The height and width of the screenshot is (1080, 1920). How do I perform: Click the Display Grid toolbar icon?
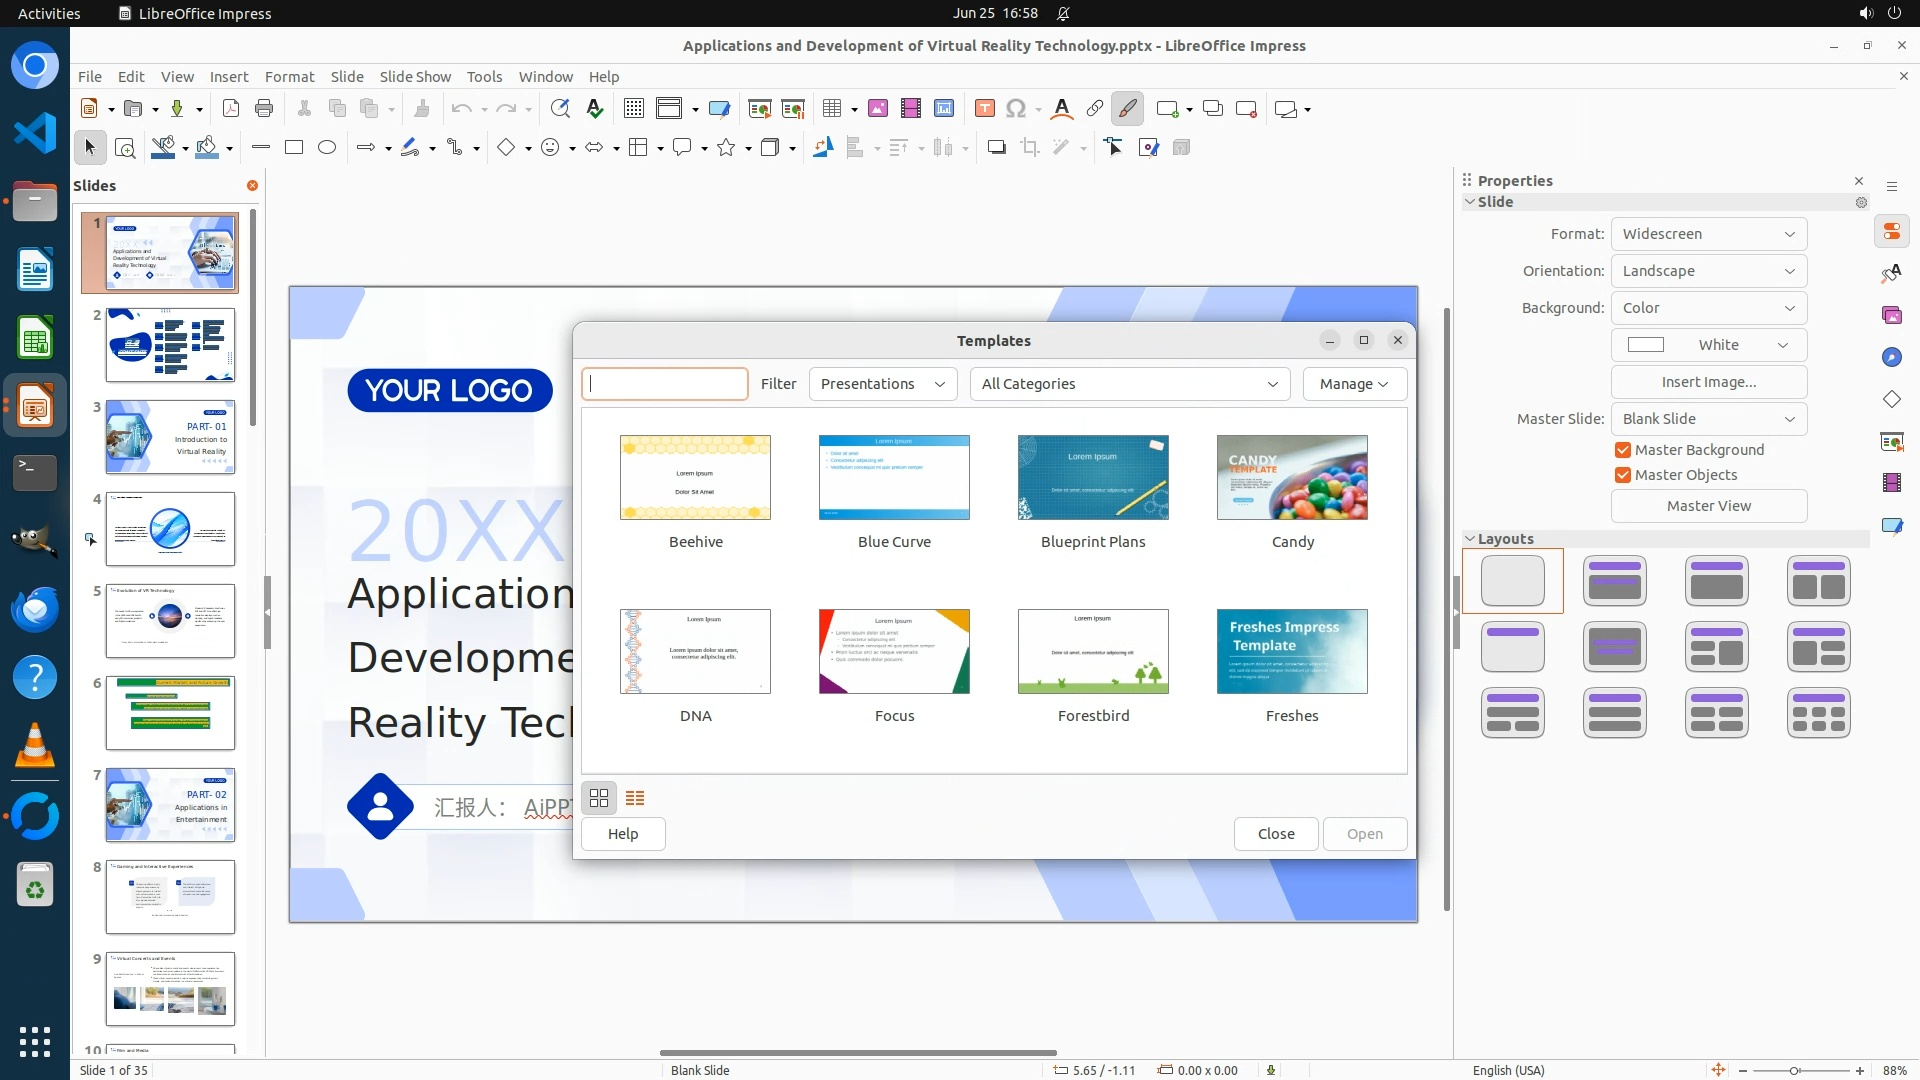pyautogui.click(x=633, y=109)
